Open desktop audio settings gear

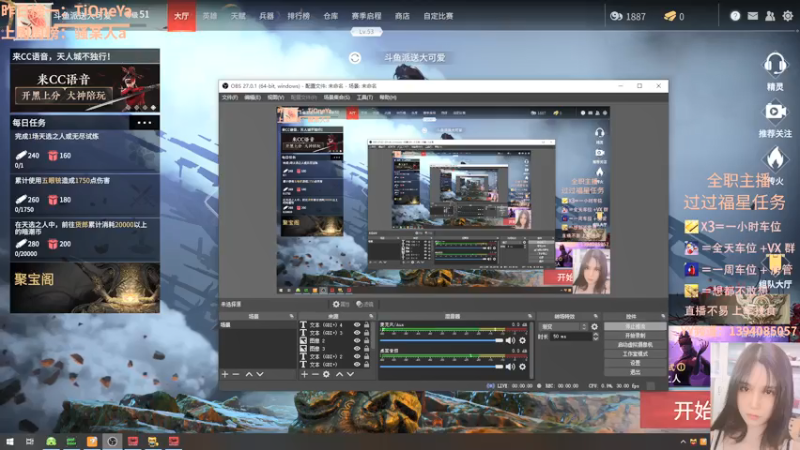coord(522,366)
